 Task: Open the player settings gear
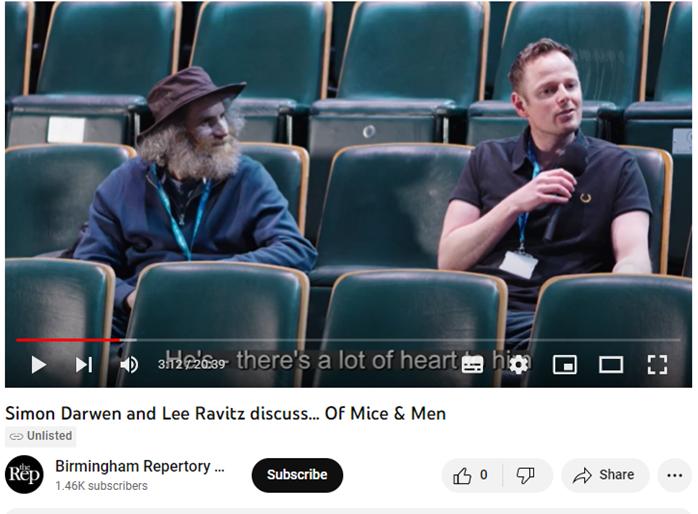[519, 365]
